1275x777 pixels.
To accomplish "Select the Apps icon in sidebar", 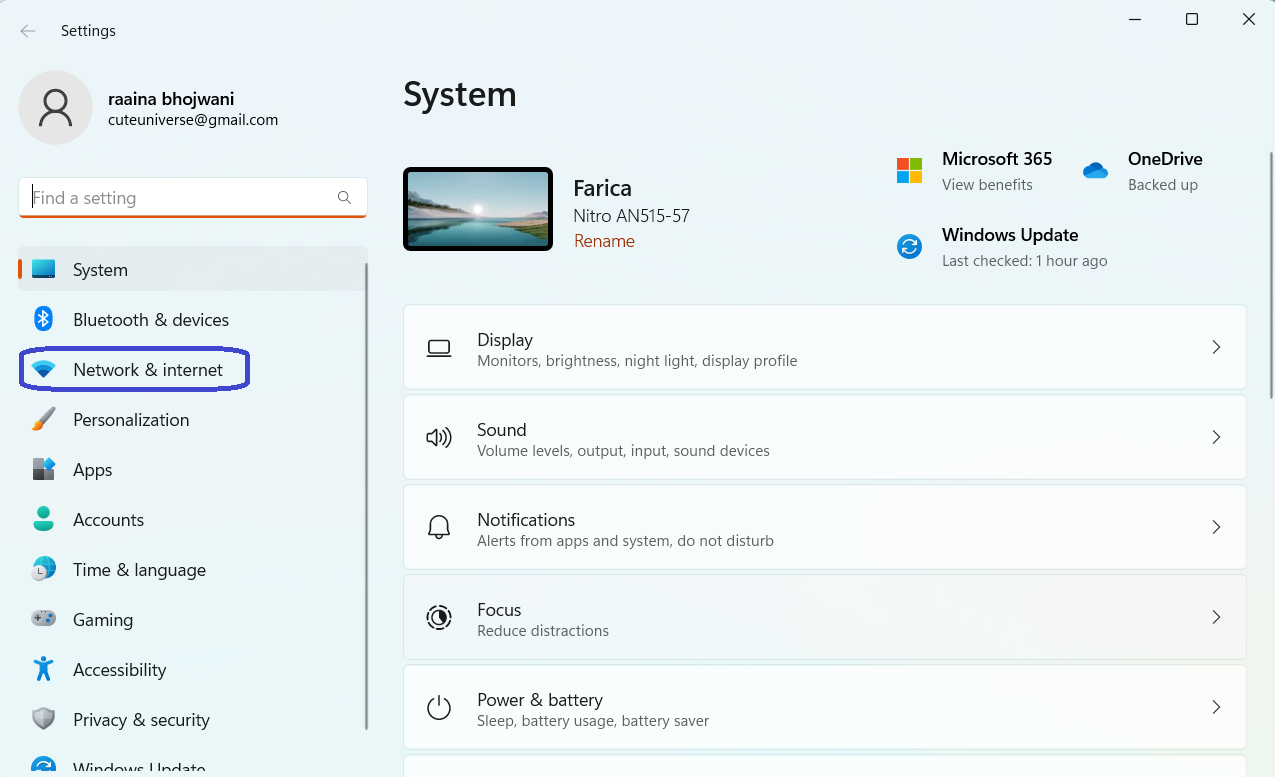I will click(x=43, y=469).
